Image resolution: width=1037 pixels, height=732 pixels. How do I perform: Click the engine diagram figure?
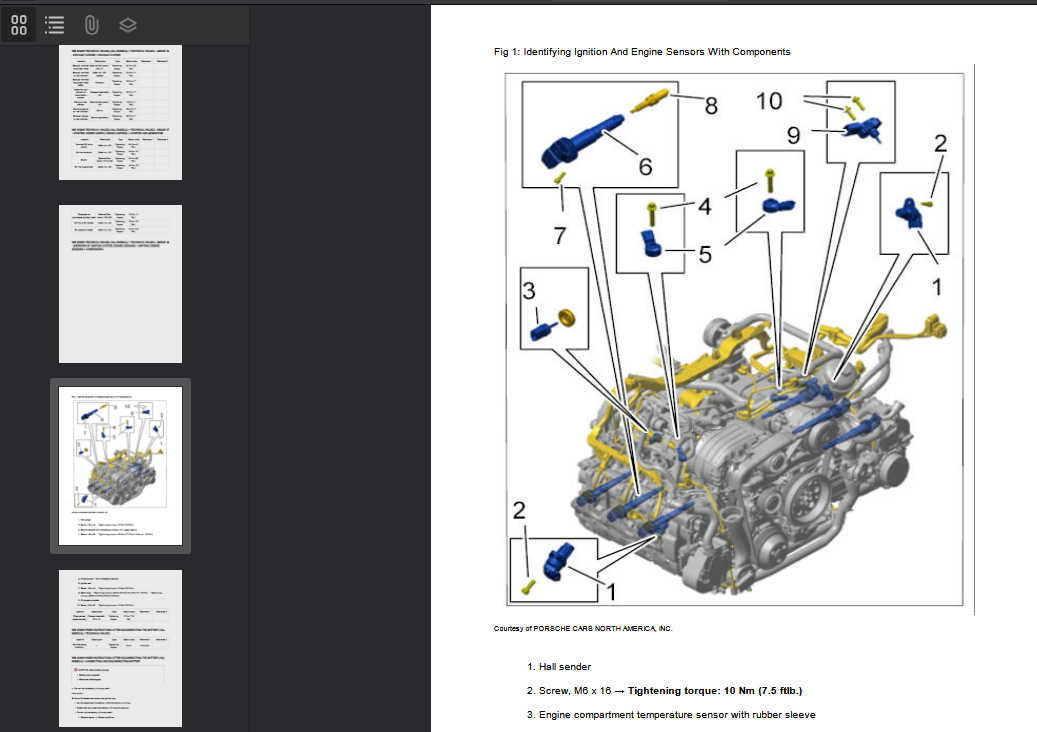[x=734, y=339]
